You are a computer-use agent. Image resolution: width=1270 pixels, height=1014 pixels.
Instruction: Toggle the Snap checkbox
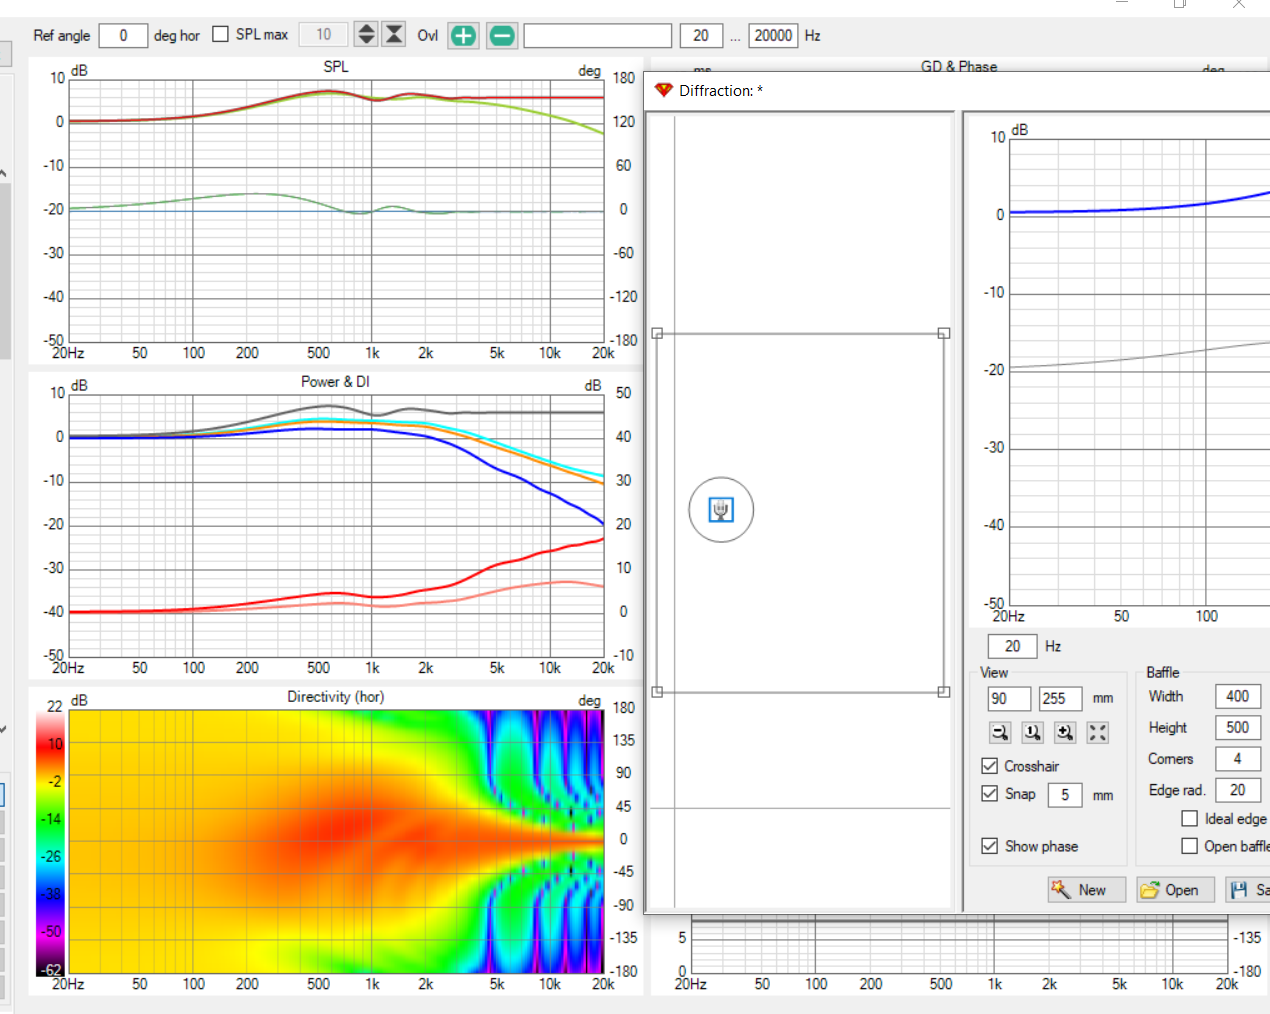point(990,793)
